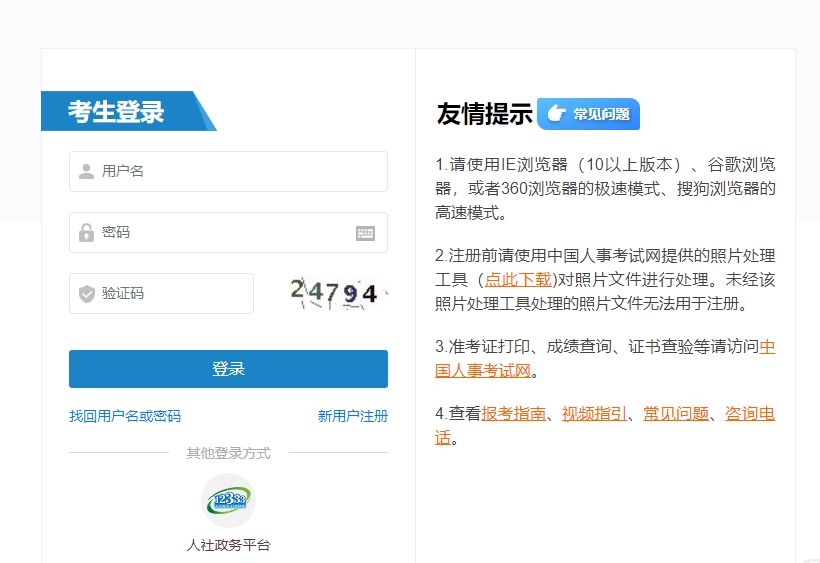Viewport: 820px width, 563px height.
Task: Visit the 中国人事考试网 link
Action: (x=767, y=347)
